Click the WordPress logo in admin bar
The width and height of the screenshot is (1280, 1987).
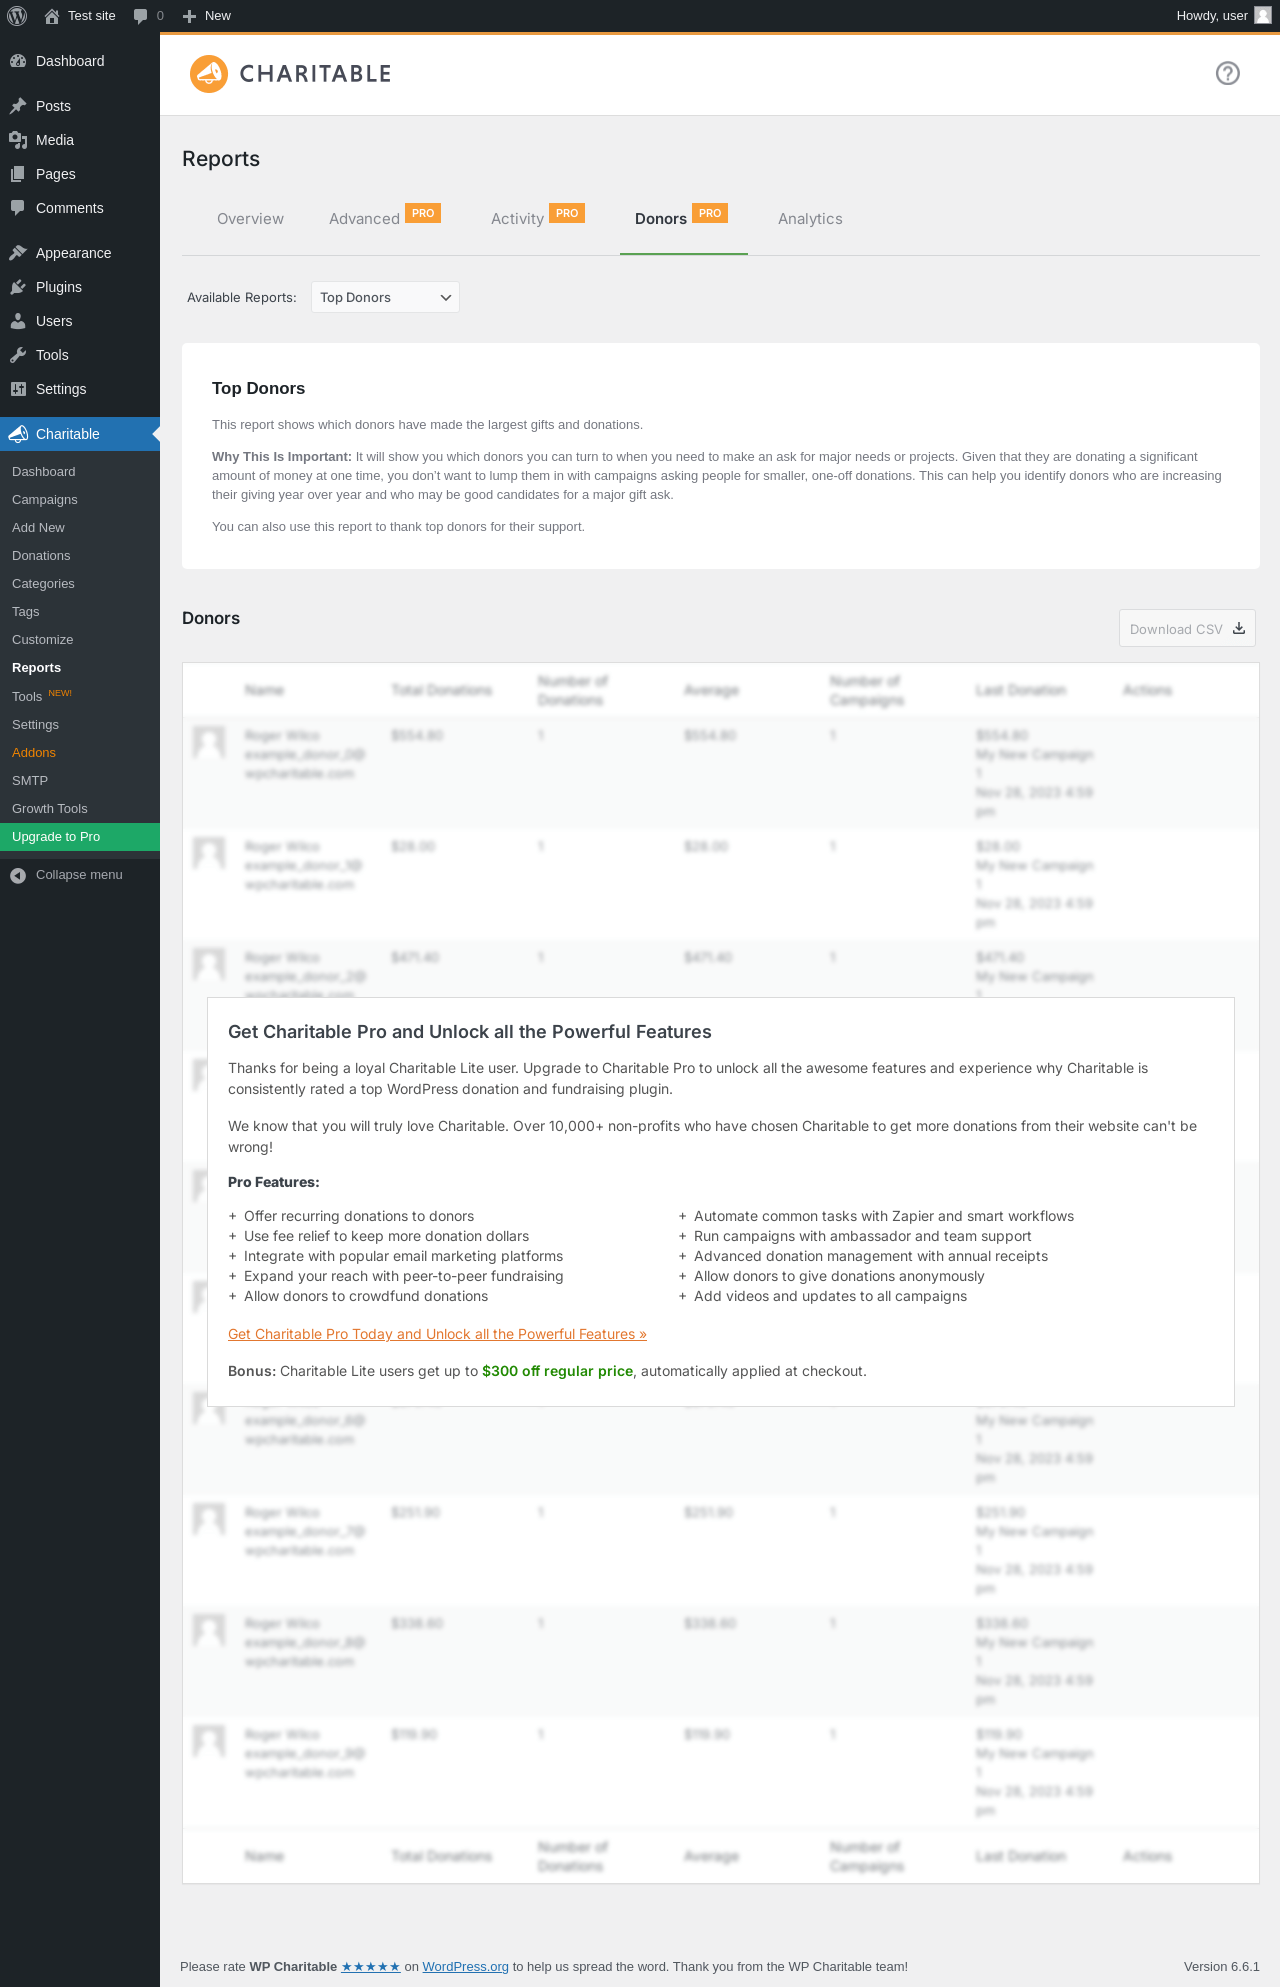point(16,16)
